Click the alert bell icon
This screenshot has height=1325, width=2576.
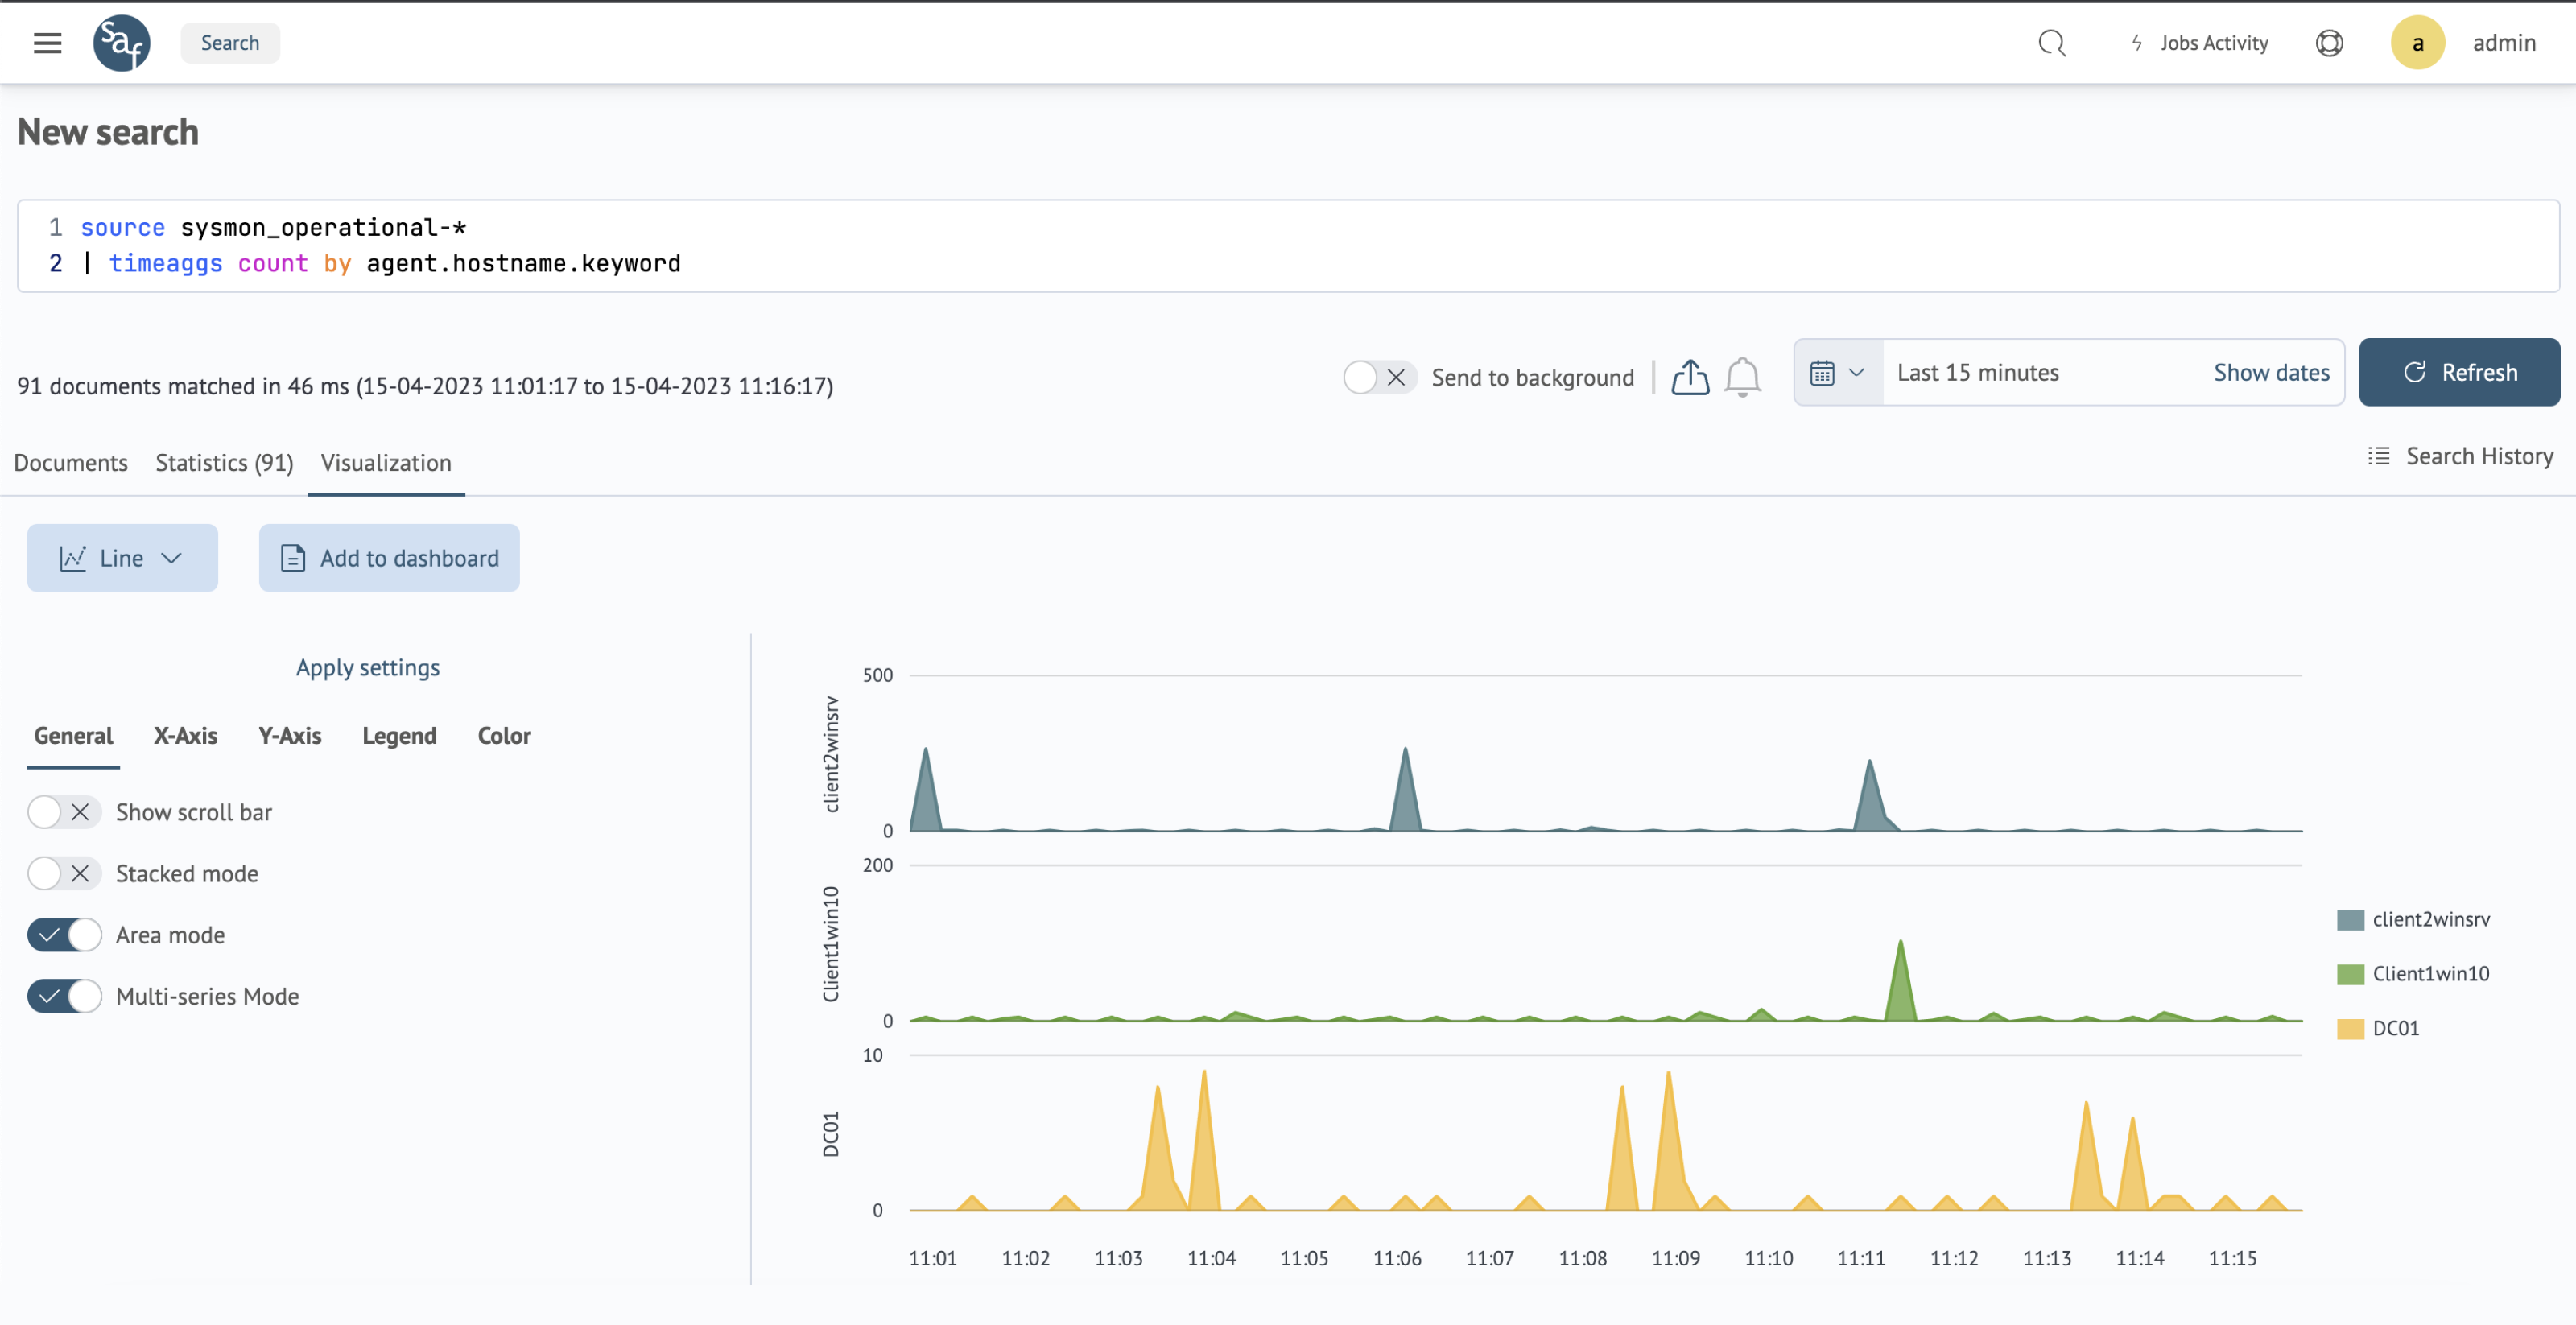(x=1742, y=377)
